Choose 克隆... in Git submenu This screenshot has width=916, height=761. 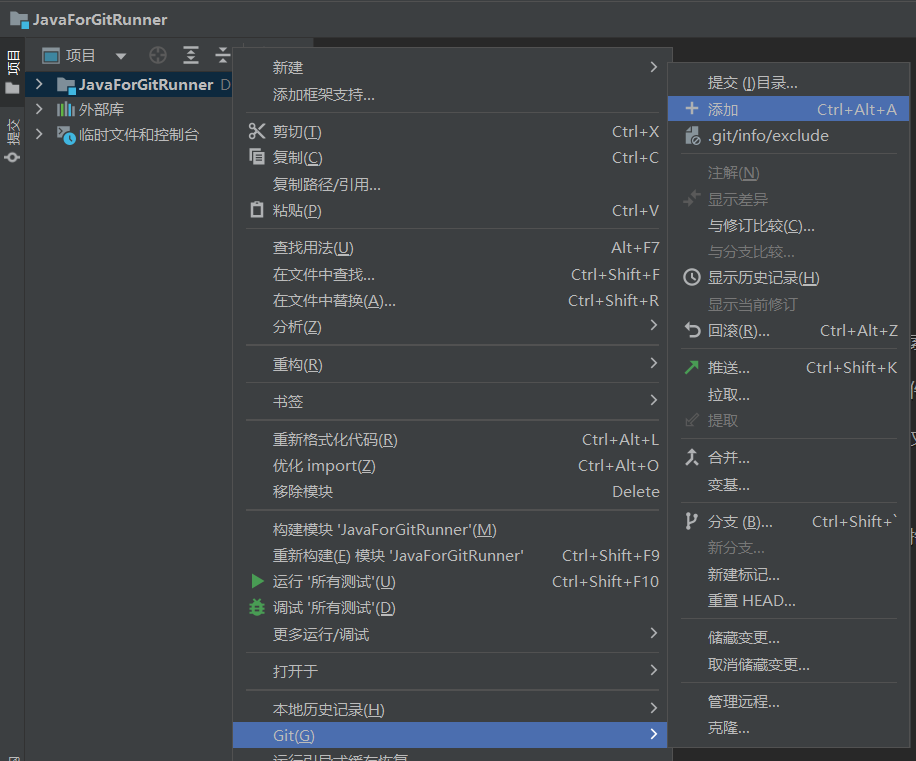pos(789,727)
